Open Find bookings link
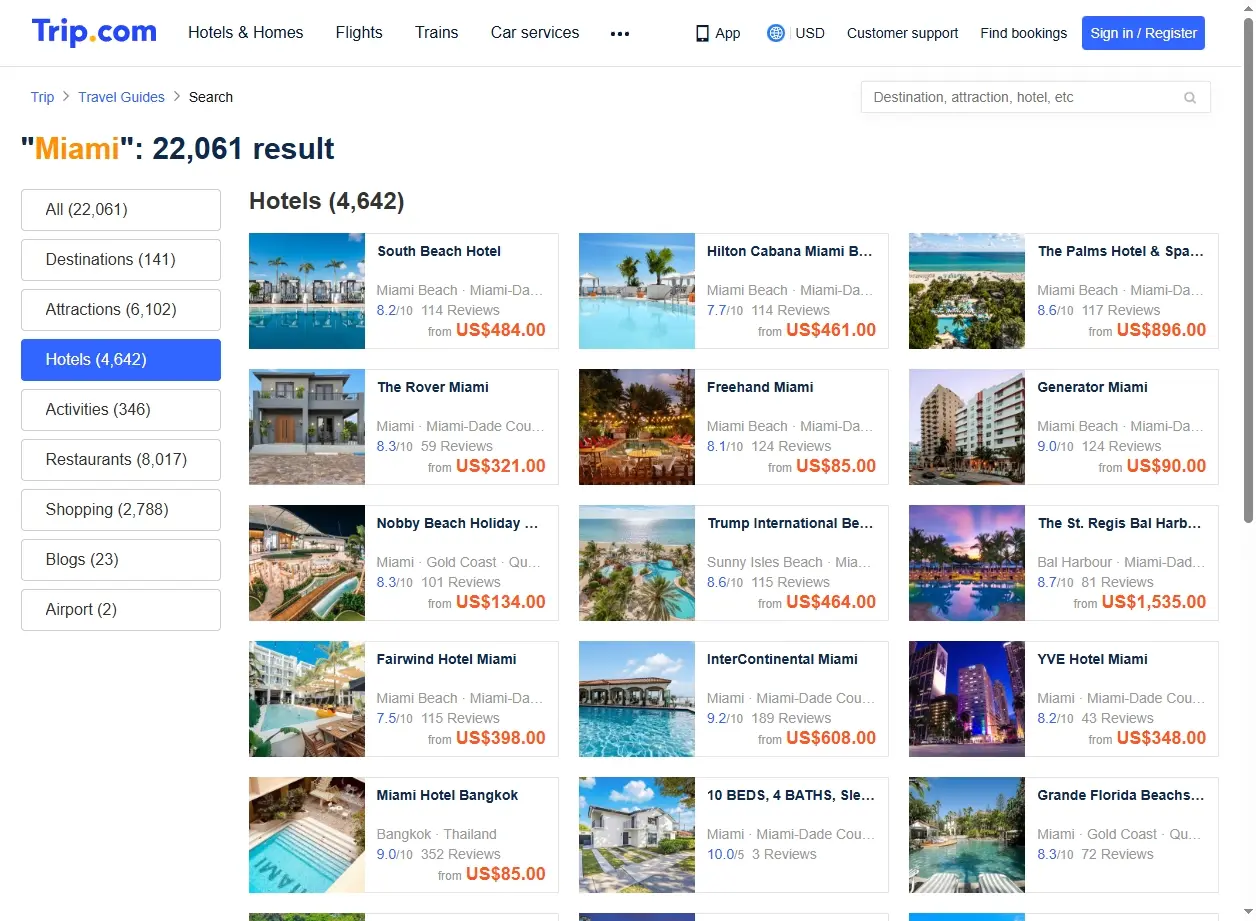 tap(1024, 33)
